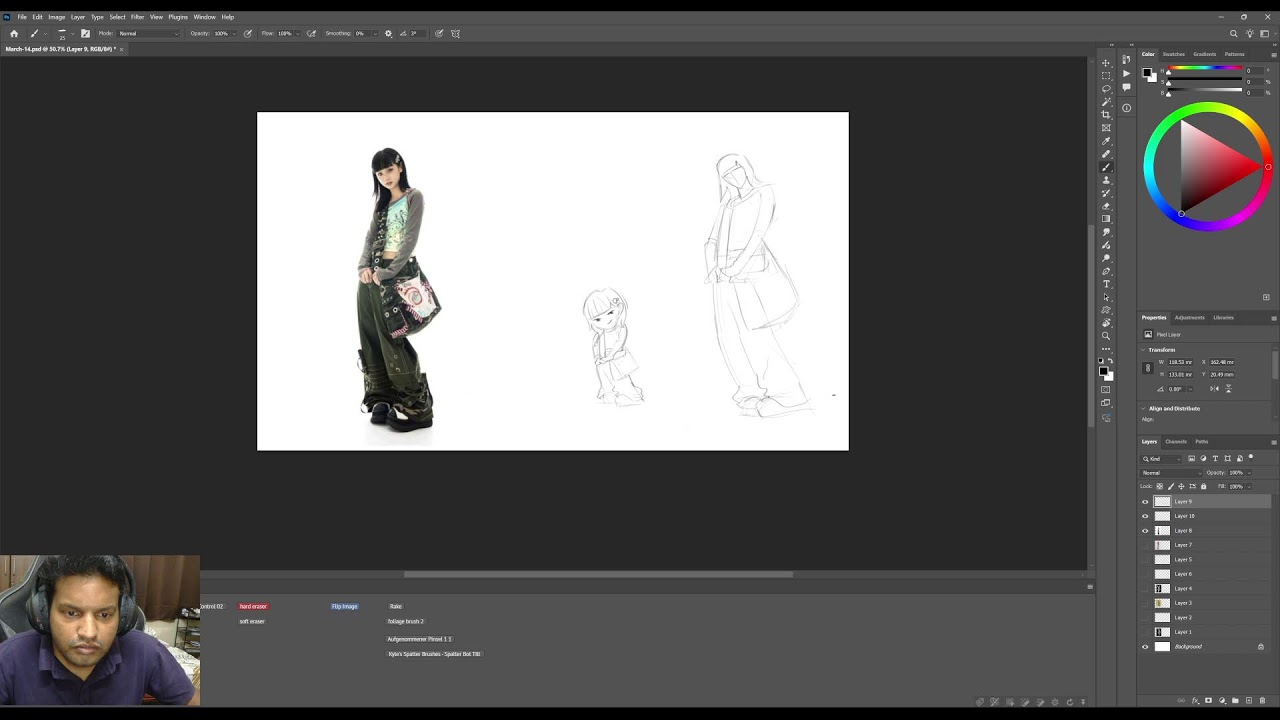Hide the Background layer

[x=1146, y=647]
